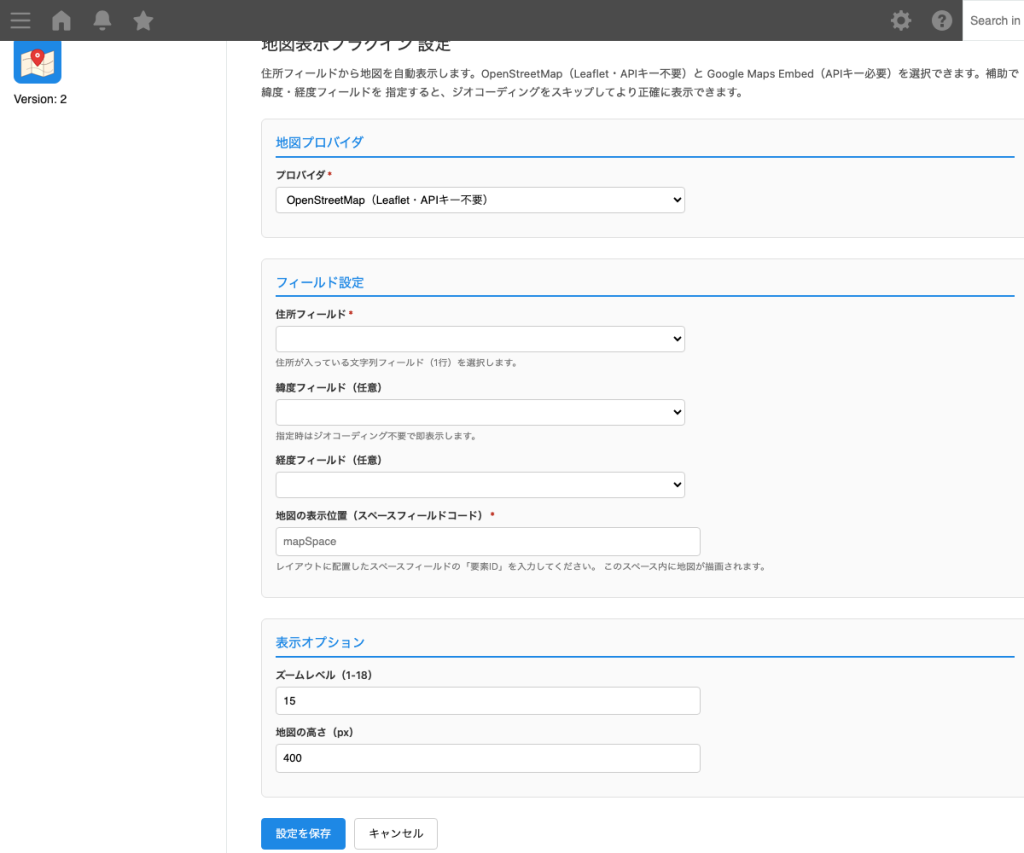Click the search box in the top bar
Screen dimensions: 1024x853
[x=995, y=20]
